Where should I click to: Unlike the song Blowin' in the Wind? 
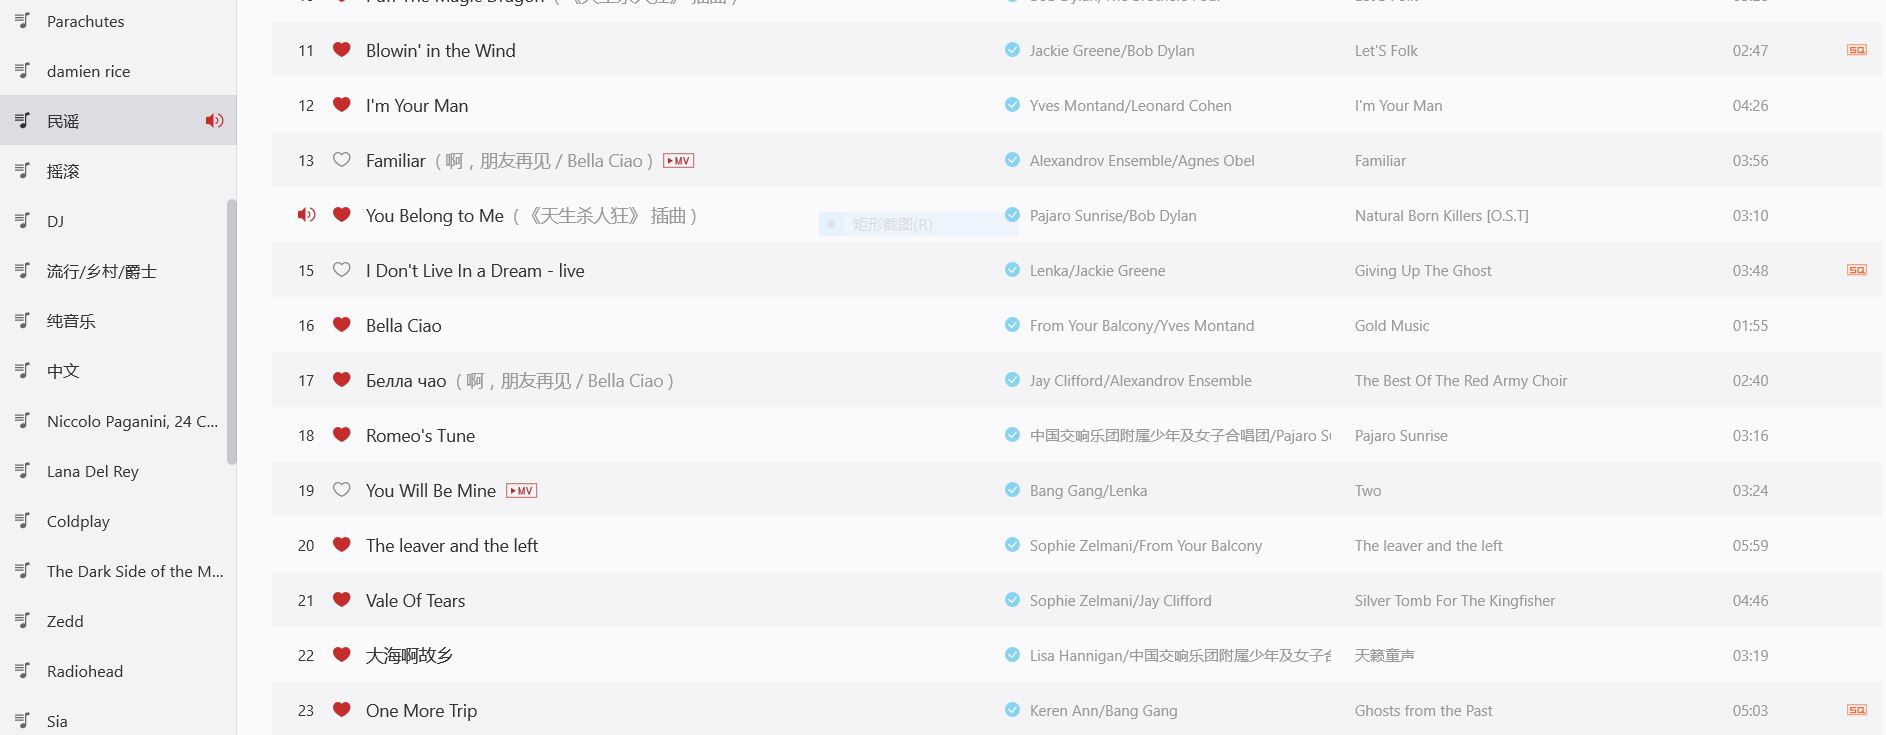(341, 49)
